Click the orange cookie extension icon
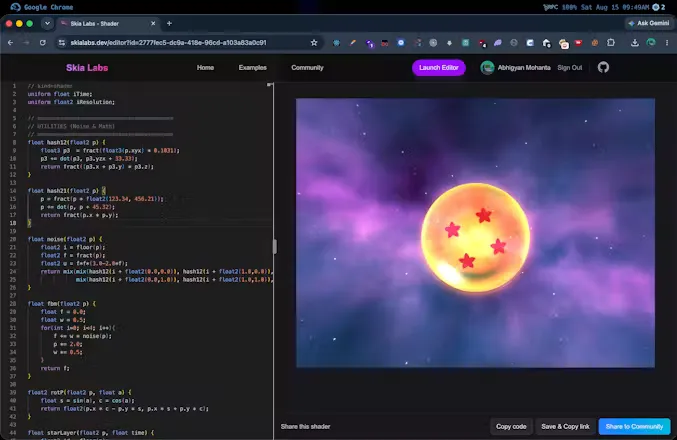 tap(595, 43)
